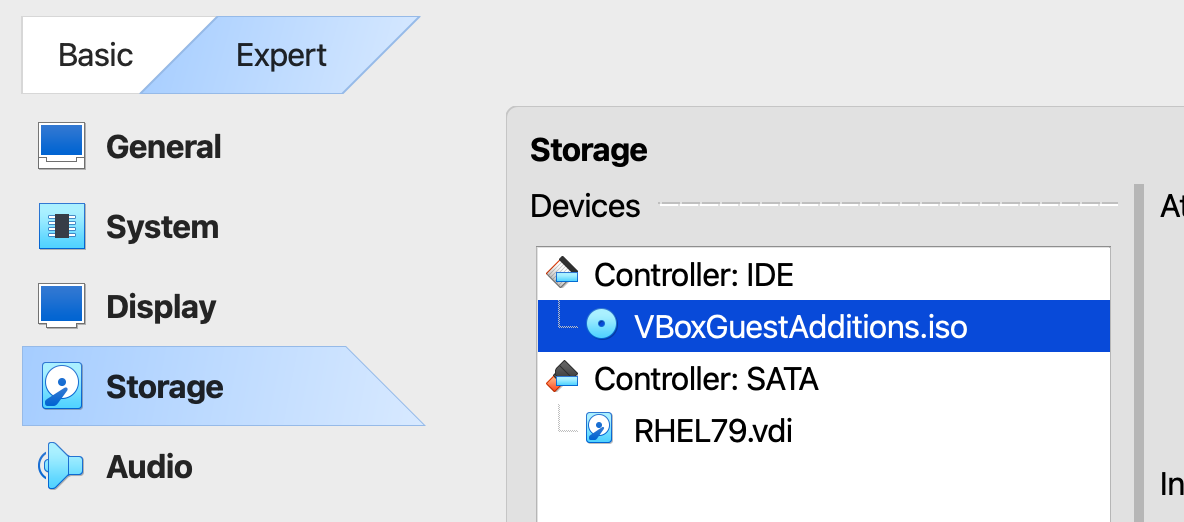Select the Controller: SATA tree entry text
This screenshot has height=522, width=1184.
(x=706, y=379)
